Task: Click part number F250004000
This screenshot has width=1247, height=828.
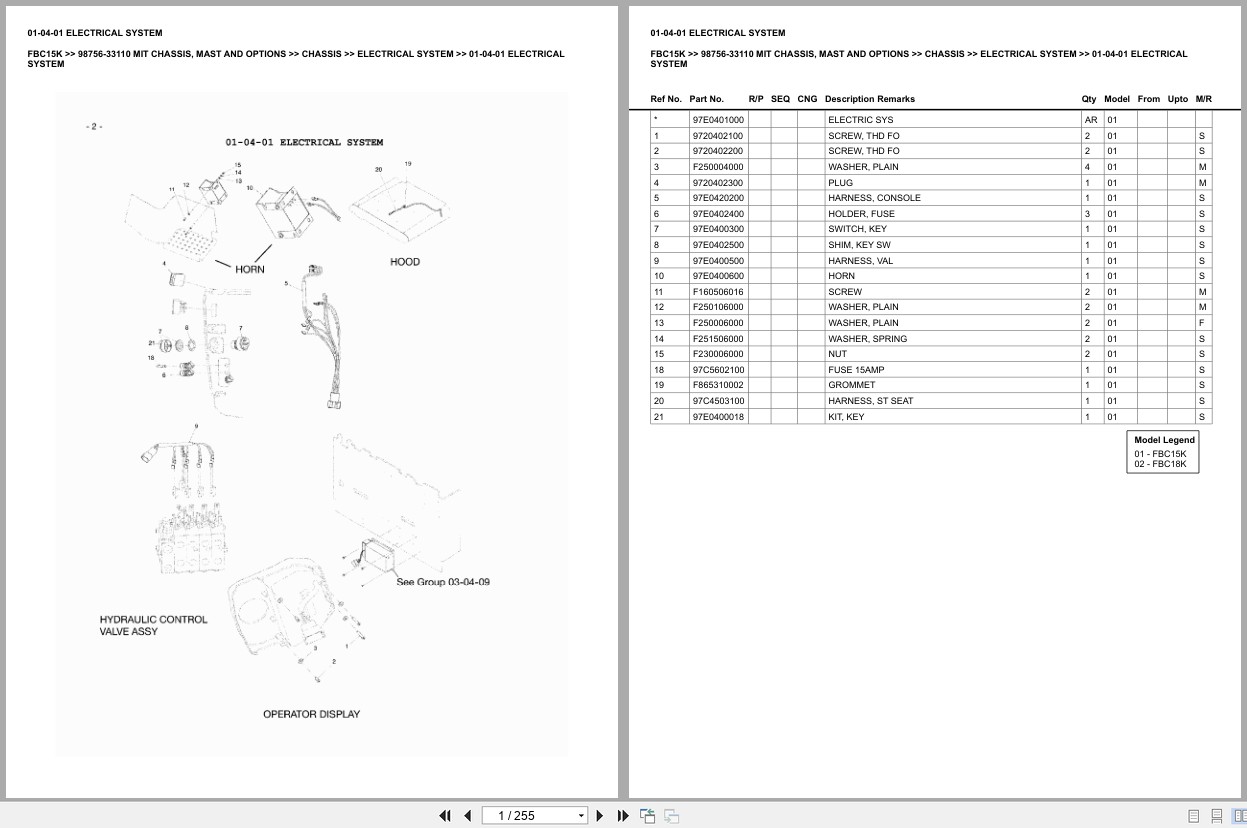Action: tap(718, 167)
